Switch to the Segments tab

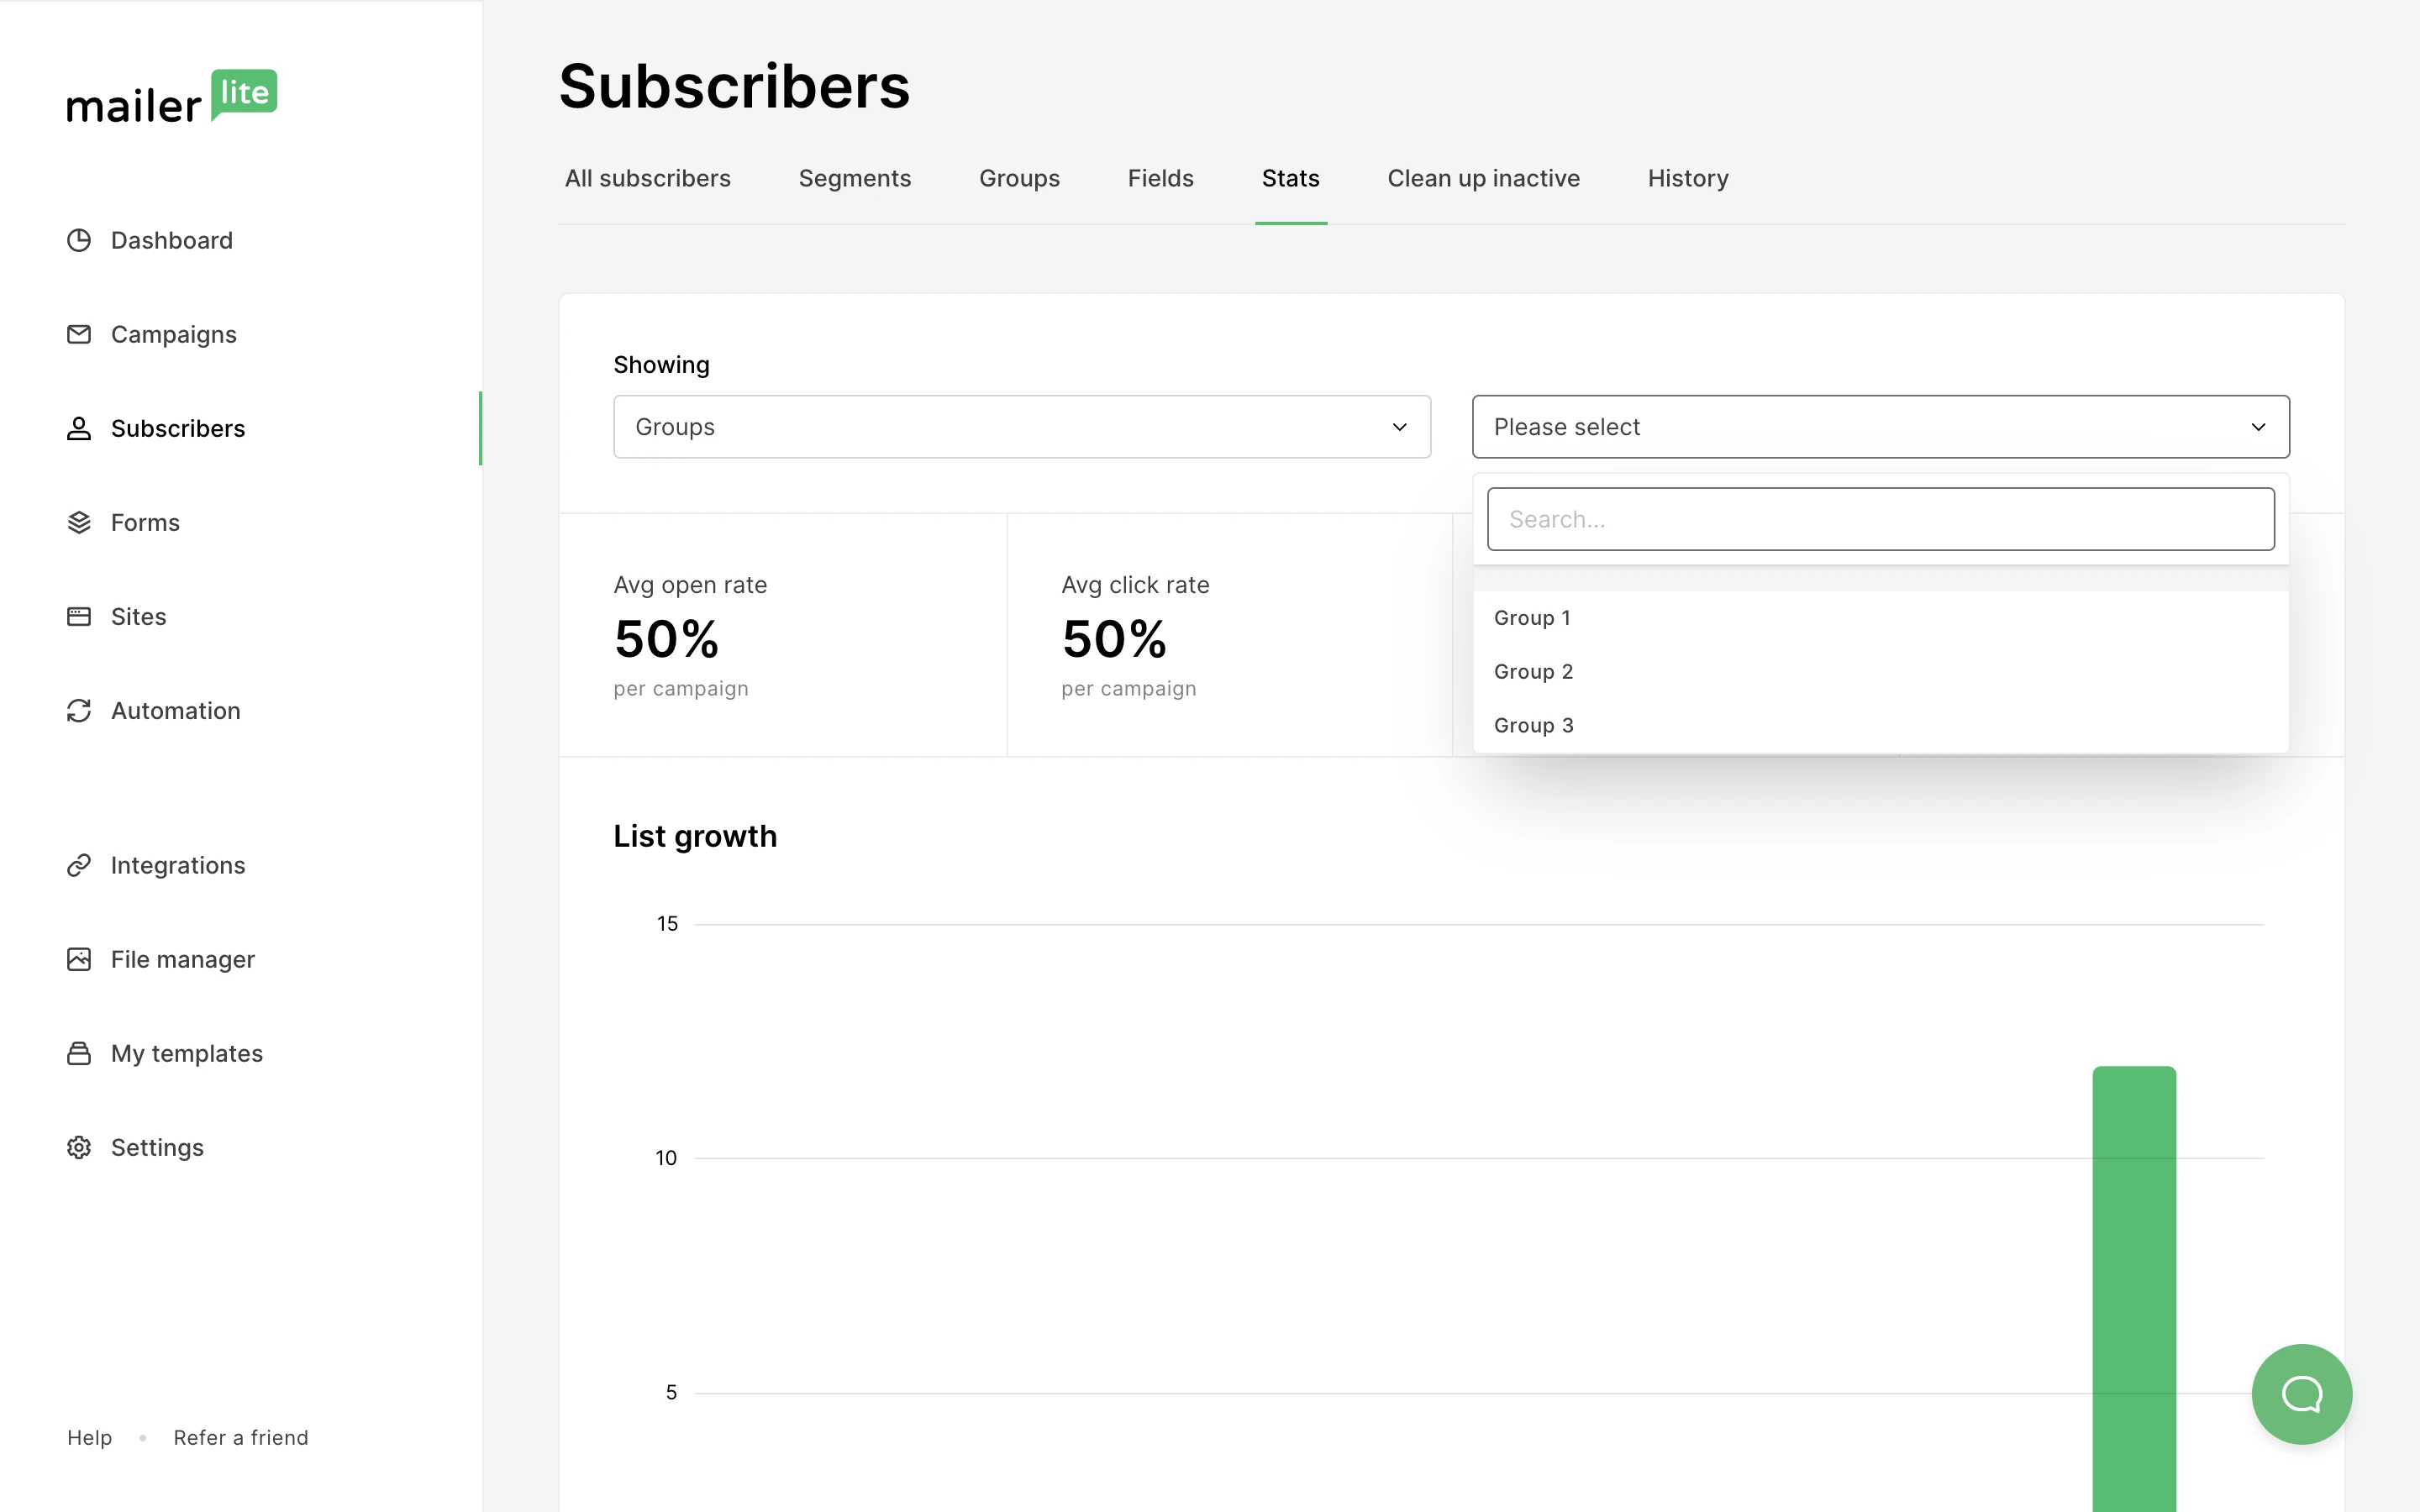pos(854,178)
